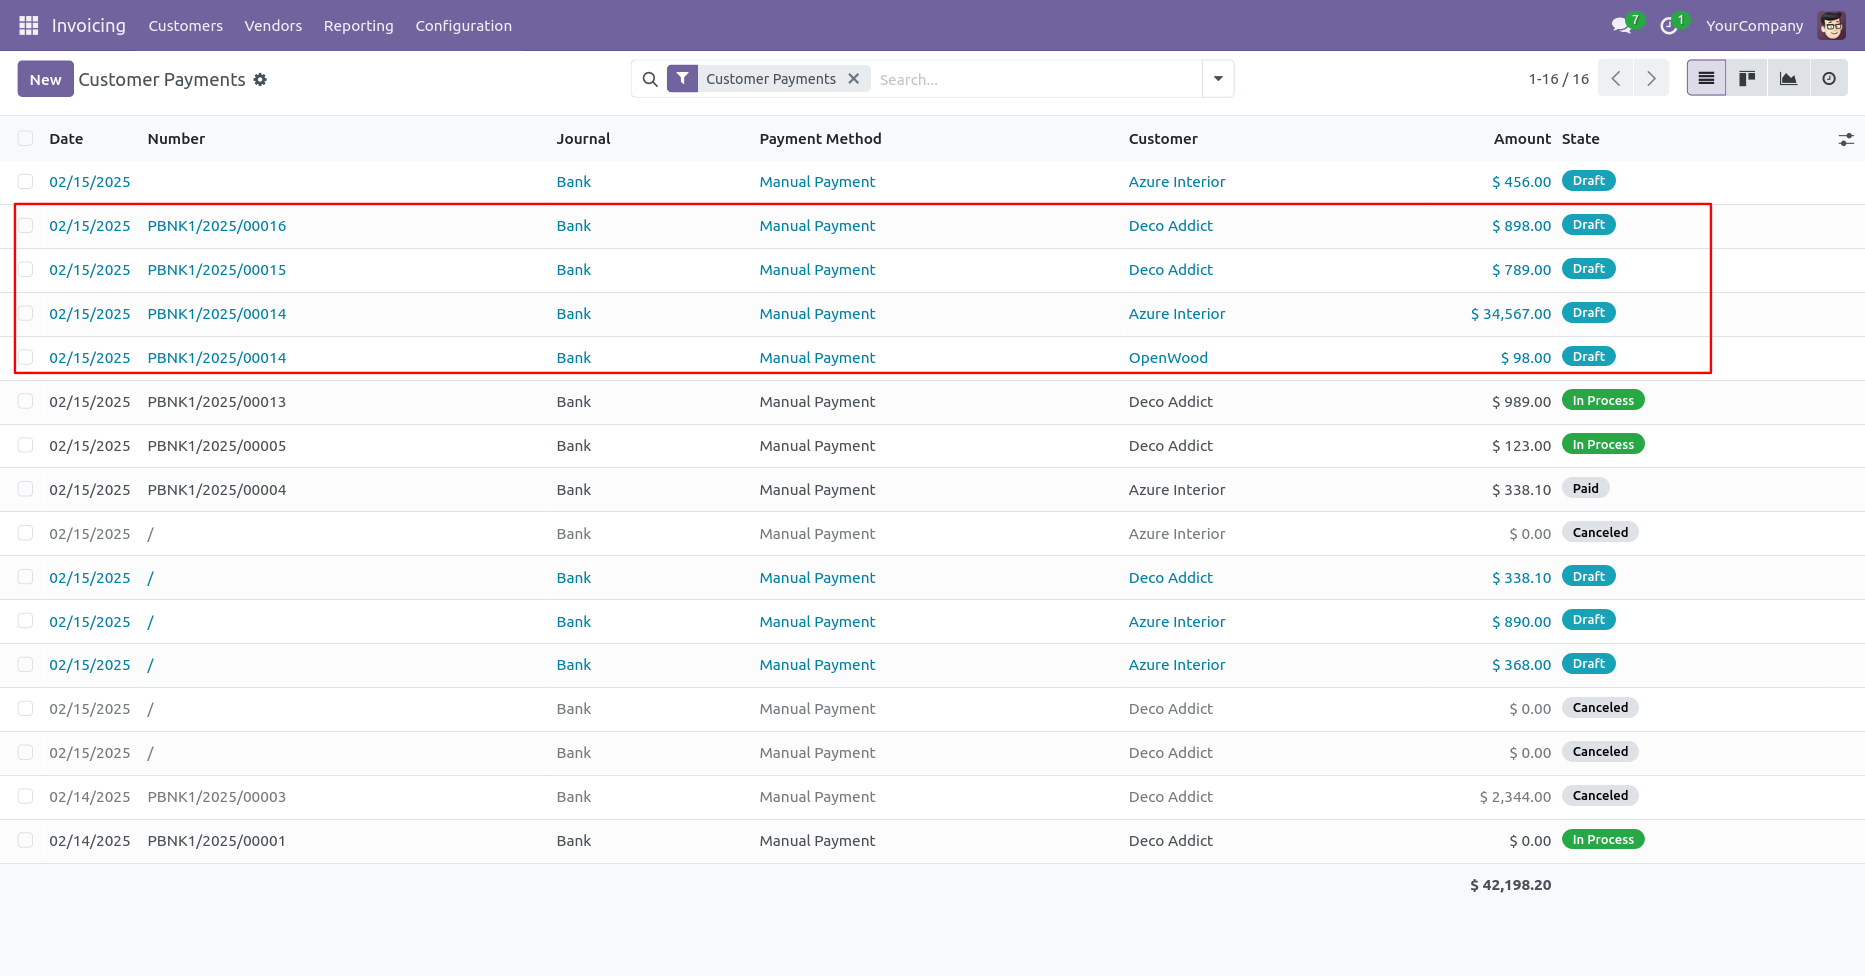Tick the checkbox for PBNK1/2025/00013
The width and height of the screenshot is (1865, 976).
(26, 401)
